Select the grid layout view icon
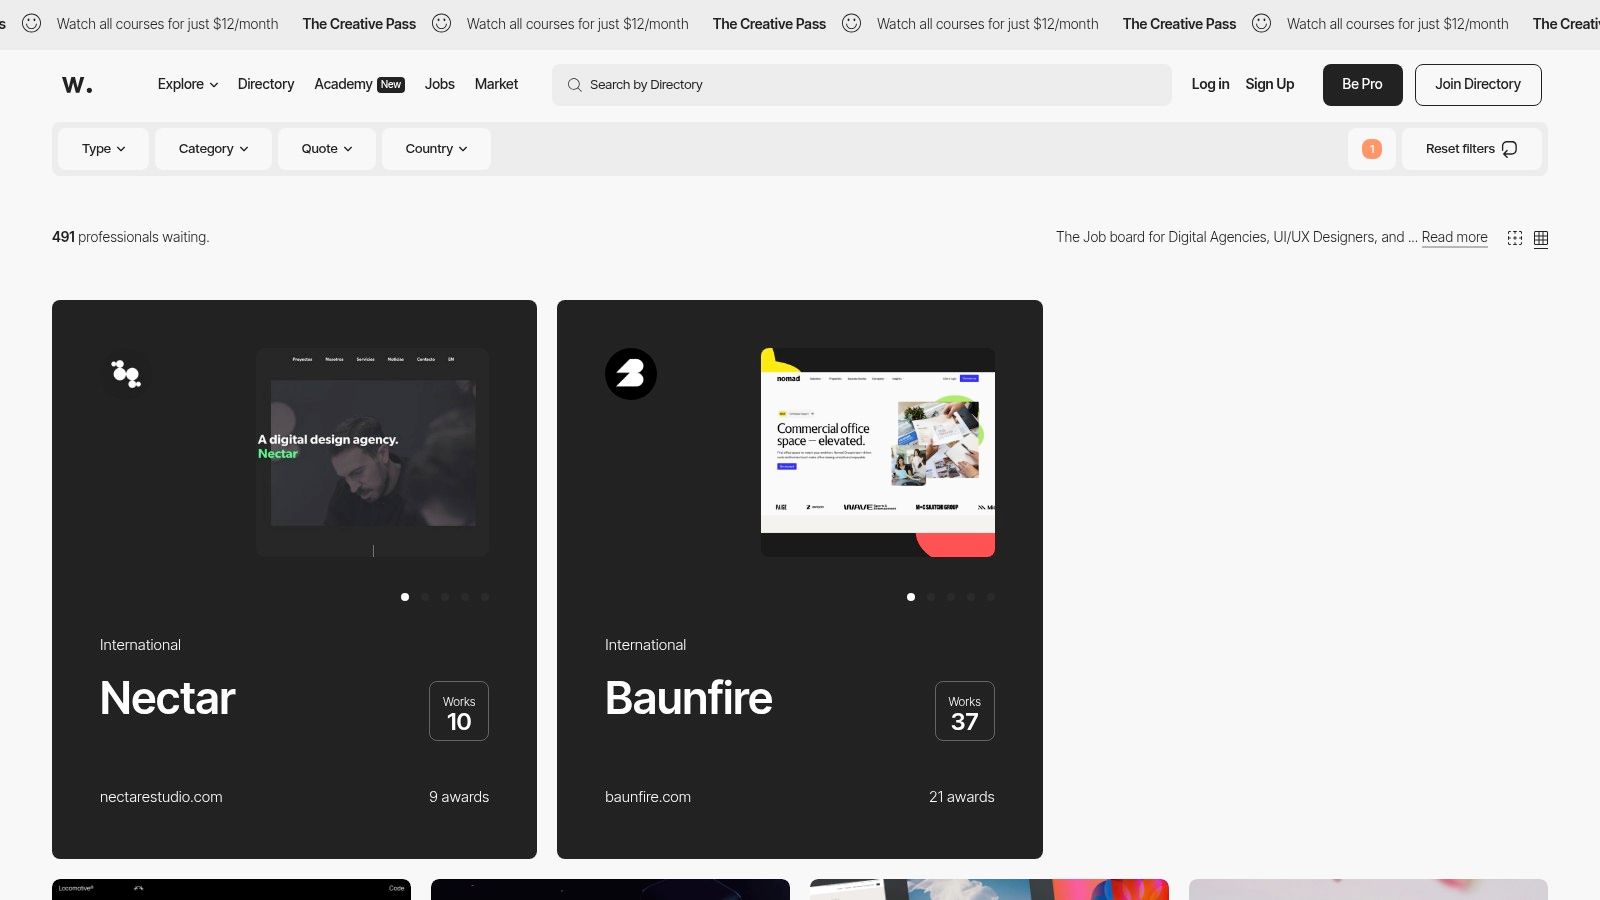The image size is (1600, 900). pos(1541,238)
